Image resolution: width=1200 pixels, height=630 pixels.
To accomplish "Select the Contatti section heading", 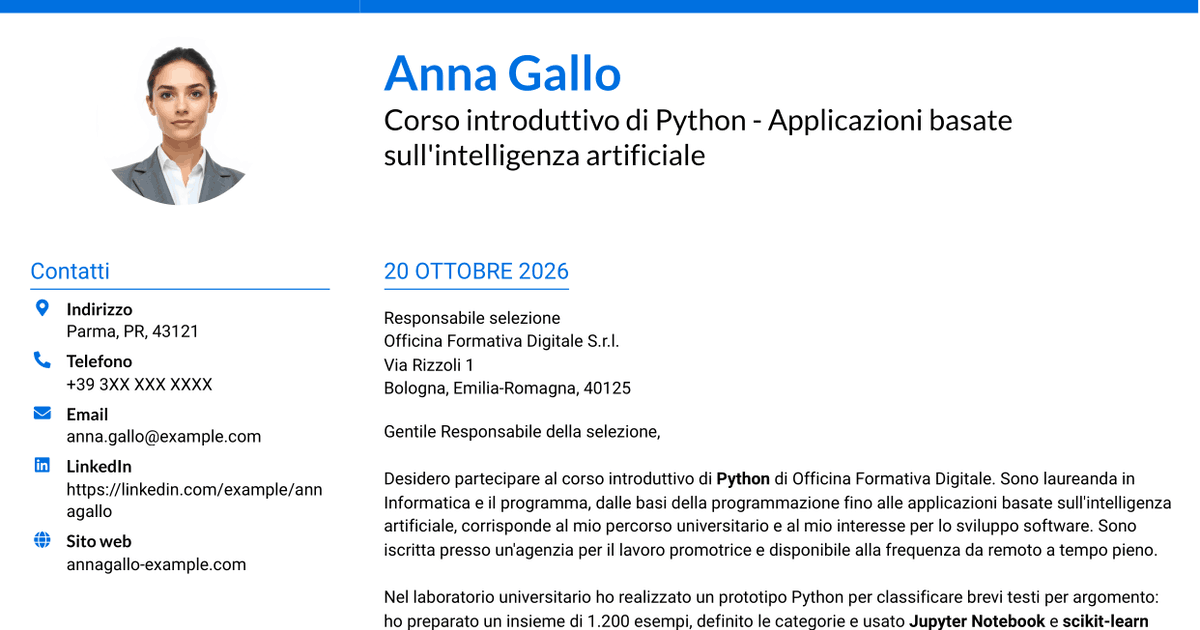I will pyautogui.click(x=70, y=271).
